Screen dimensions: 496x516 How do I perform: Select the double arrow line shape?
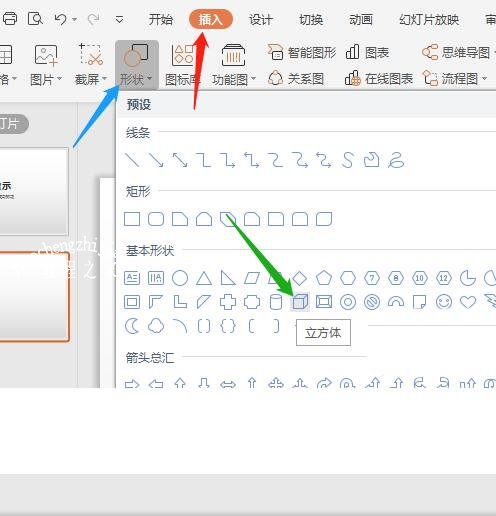pyautogui.click(x=180, y=160)
